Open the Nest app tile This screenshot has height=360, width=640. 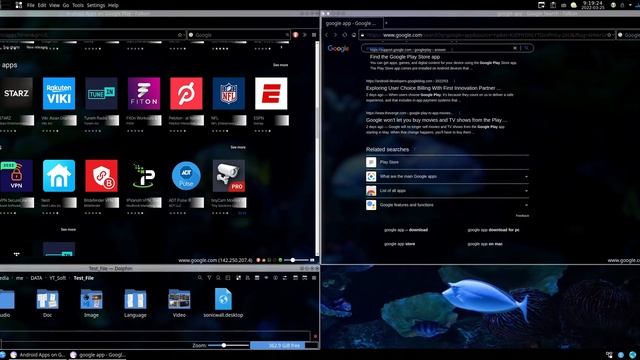click(x=59, y=176)
